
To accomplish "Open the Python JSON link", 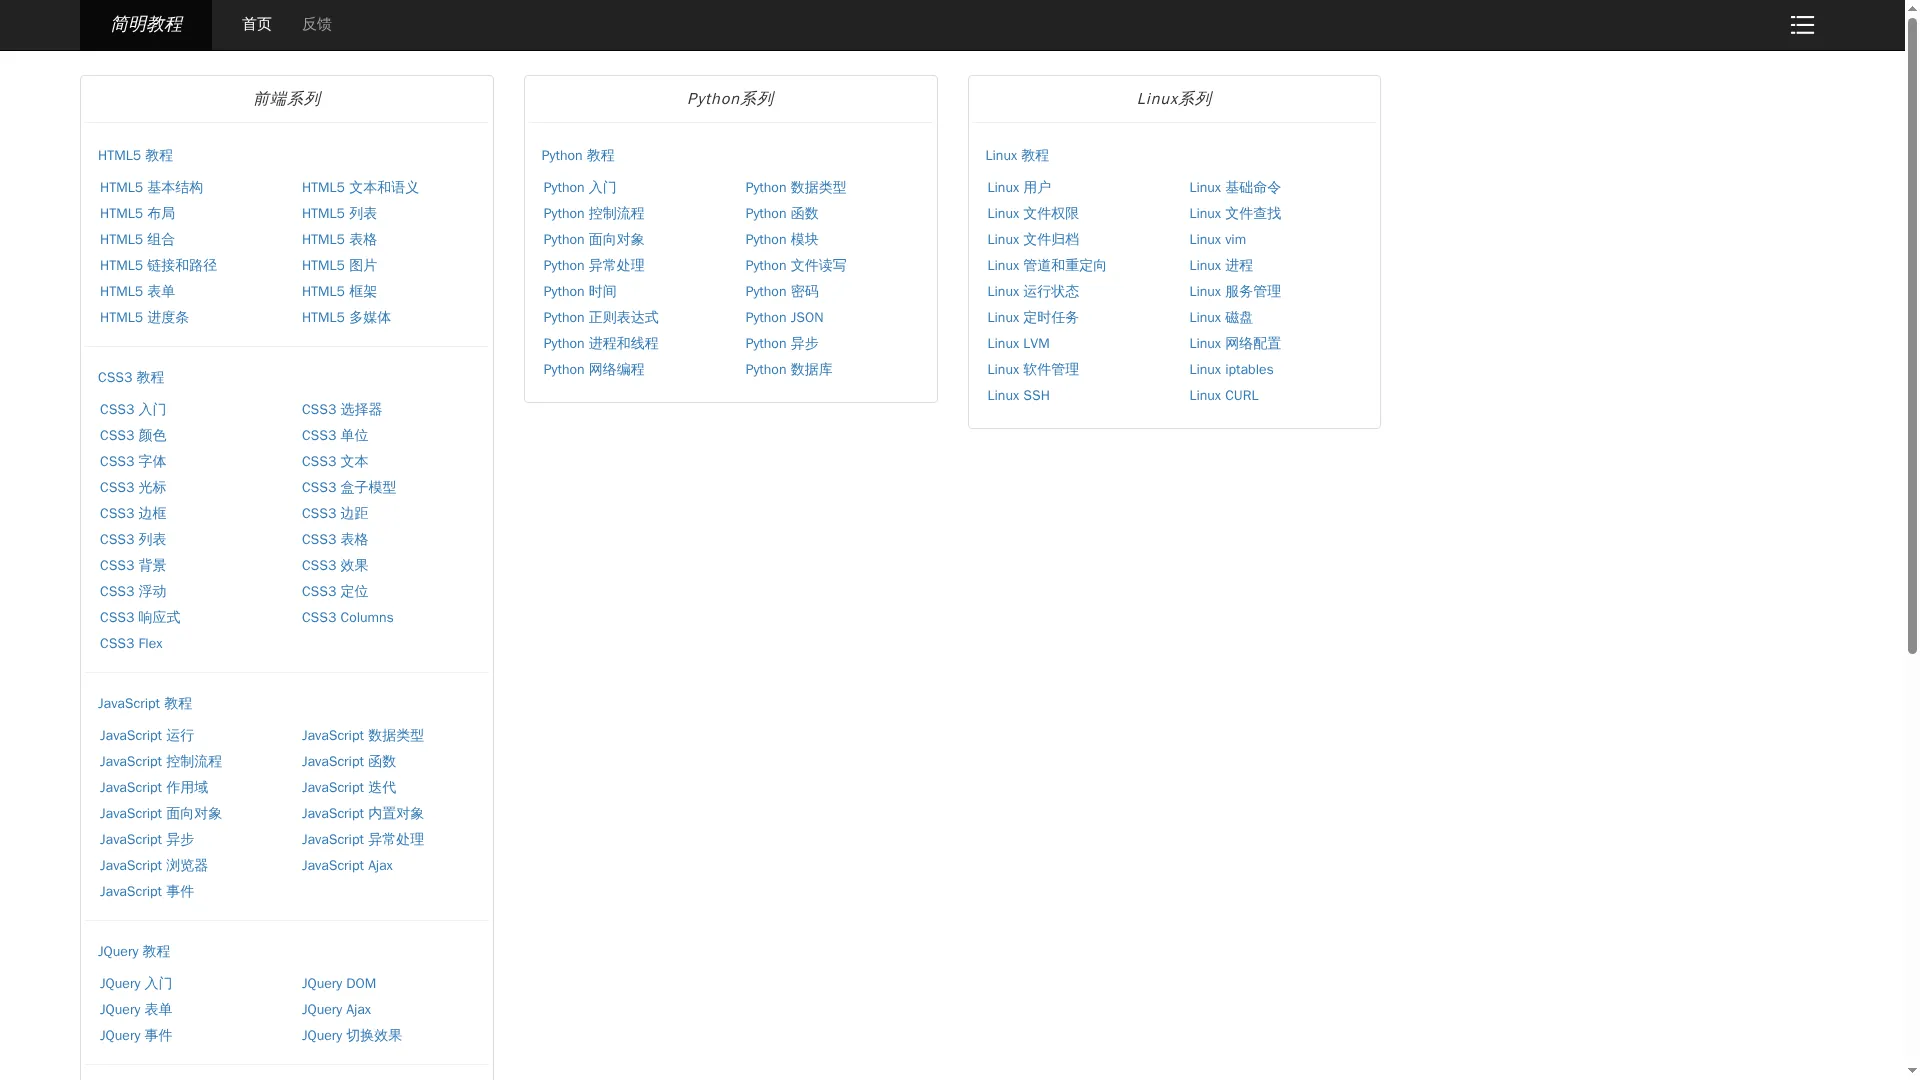I will (x=783, y=318).
